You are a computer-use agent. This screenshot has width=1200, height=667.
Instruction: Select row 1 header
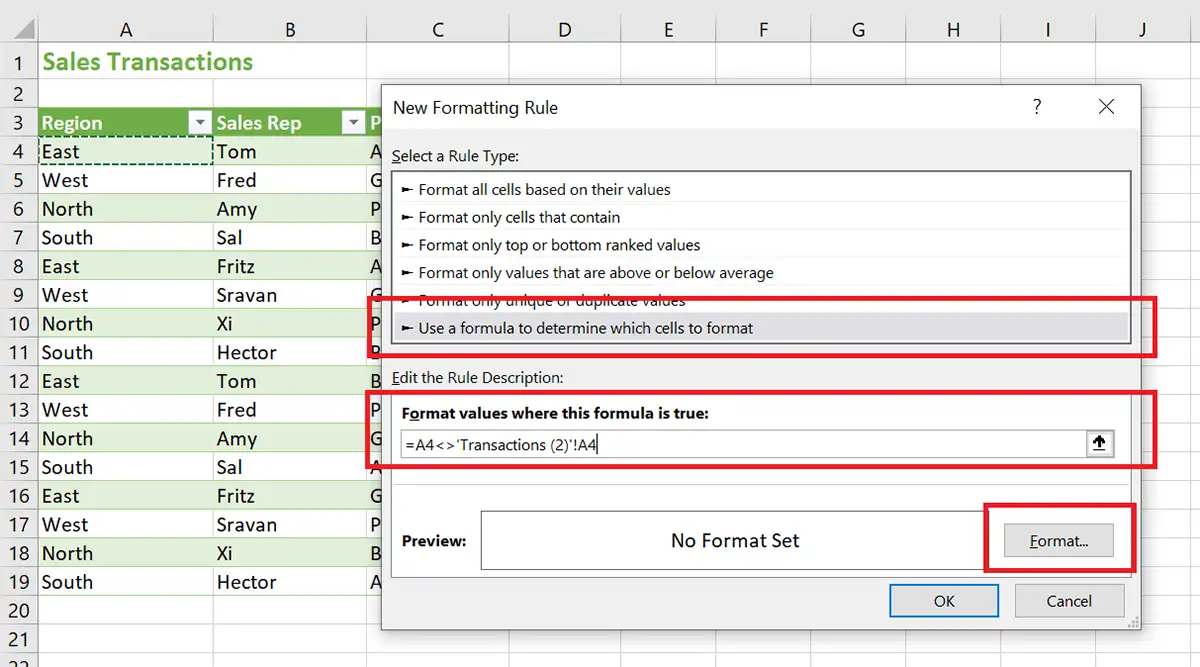(19, 63)
